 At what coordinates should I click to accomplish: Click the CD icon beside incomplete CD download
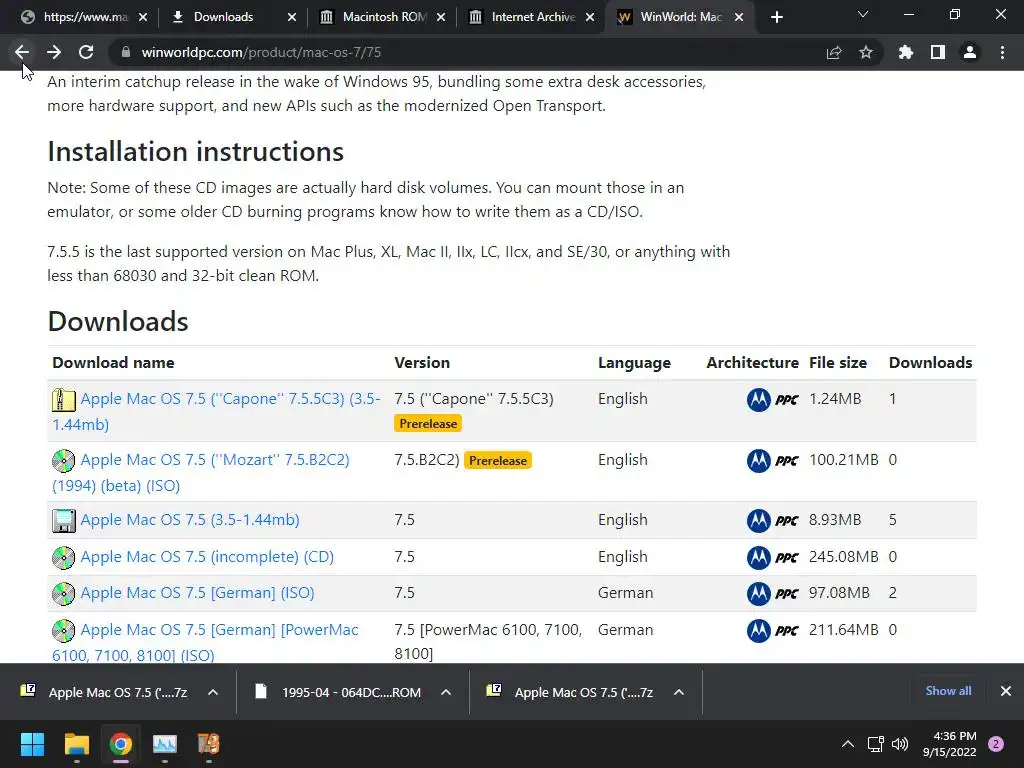[63, 558]
